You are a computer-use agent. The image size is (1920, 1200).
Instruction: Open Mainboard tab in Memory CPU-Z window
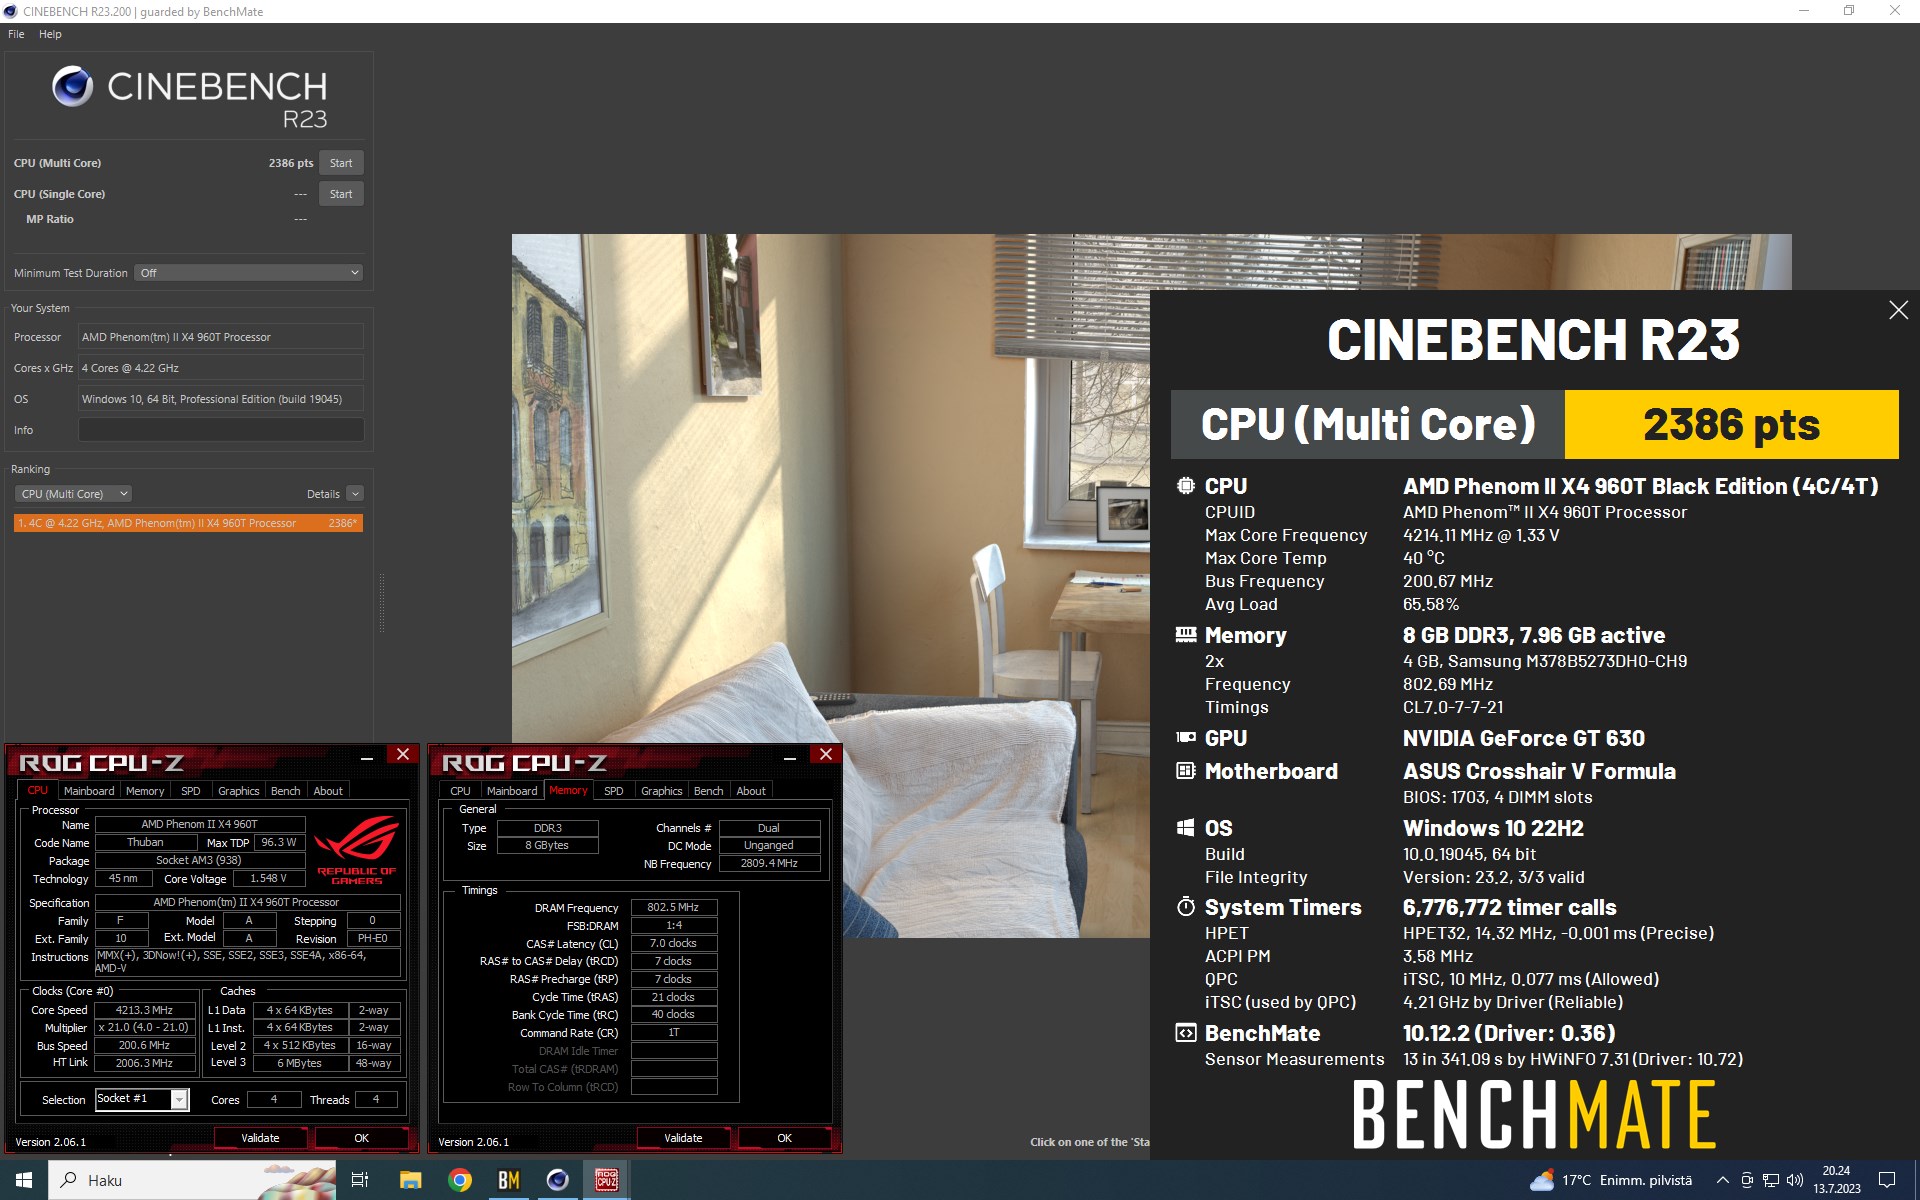click(x=512, y=791)
